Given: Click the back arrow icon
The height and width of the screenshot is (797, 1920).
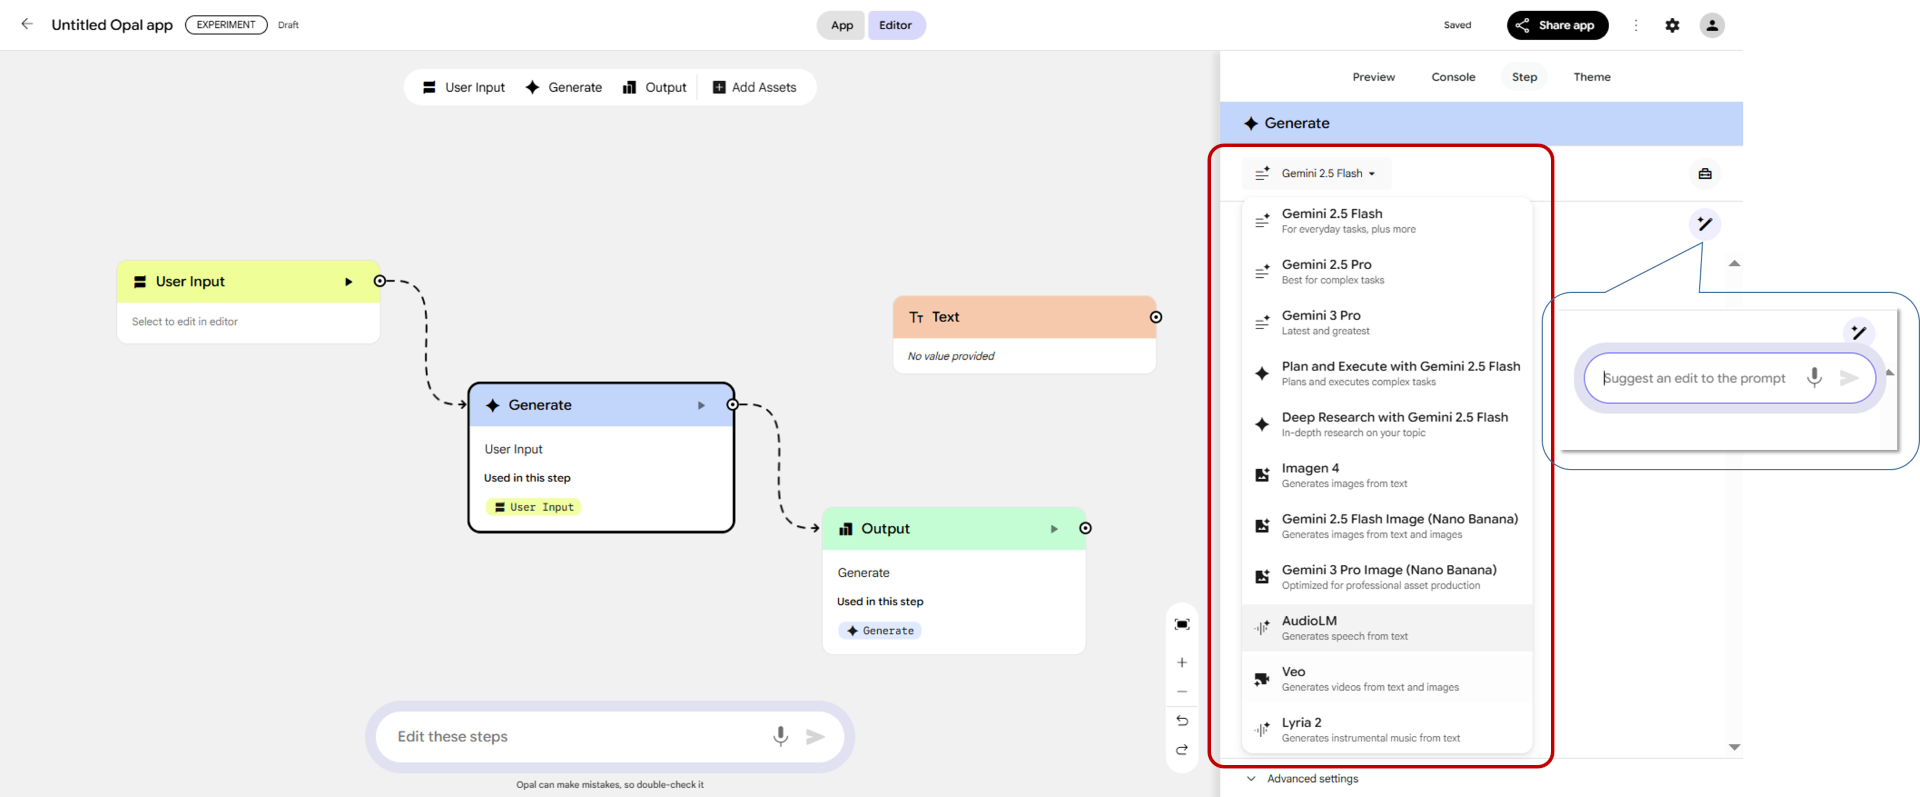Looking at the screenshot, I should click(27, 24).
